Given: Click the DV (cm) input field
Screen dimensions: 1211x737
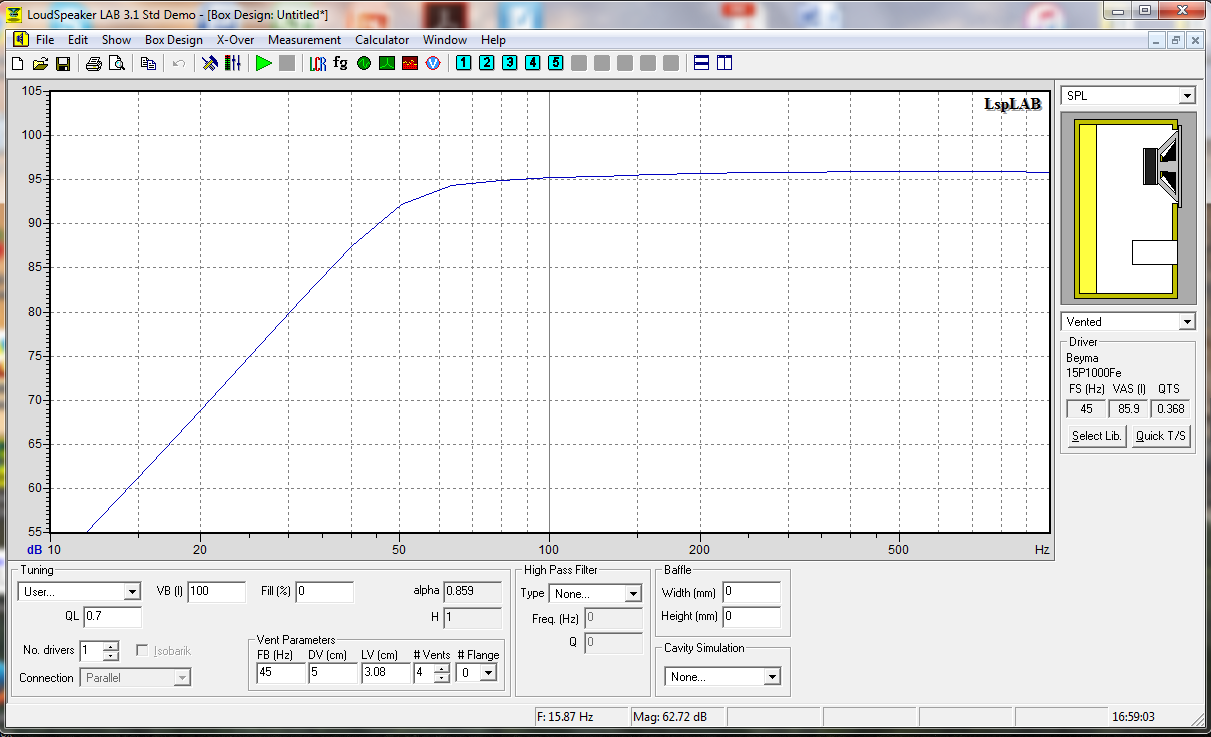Looking at the screenshot, I should point(332,673).
